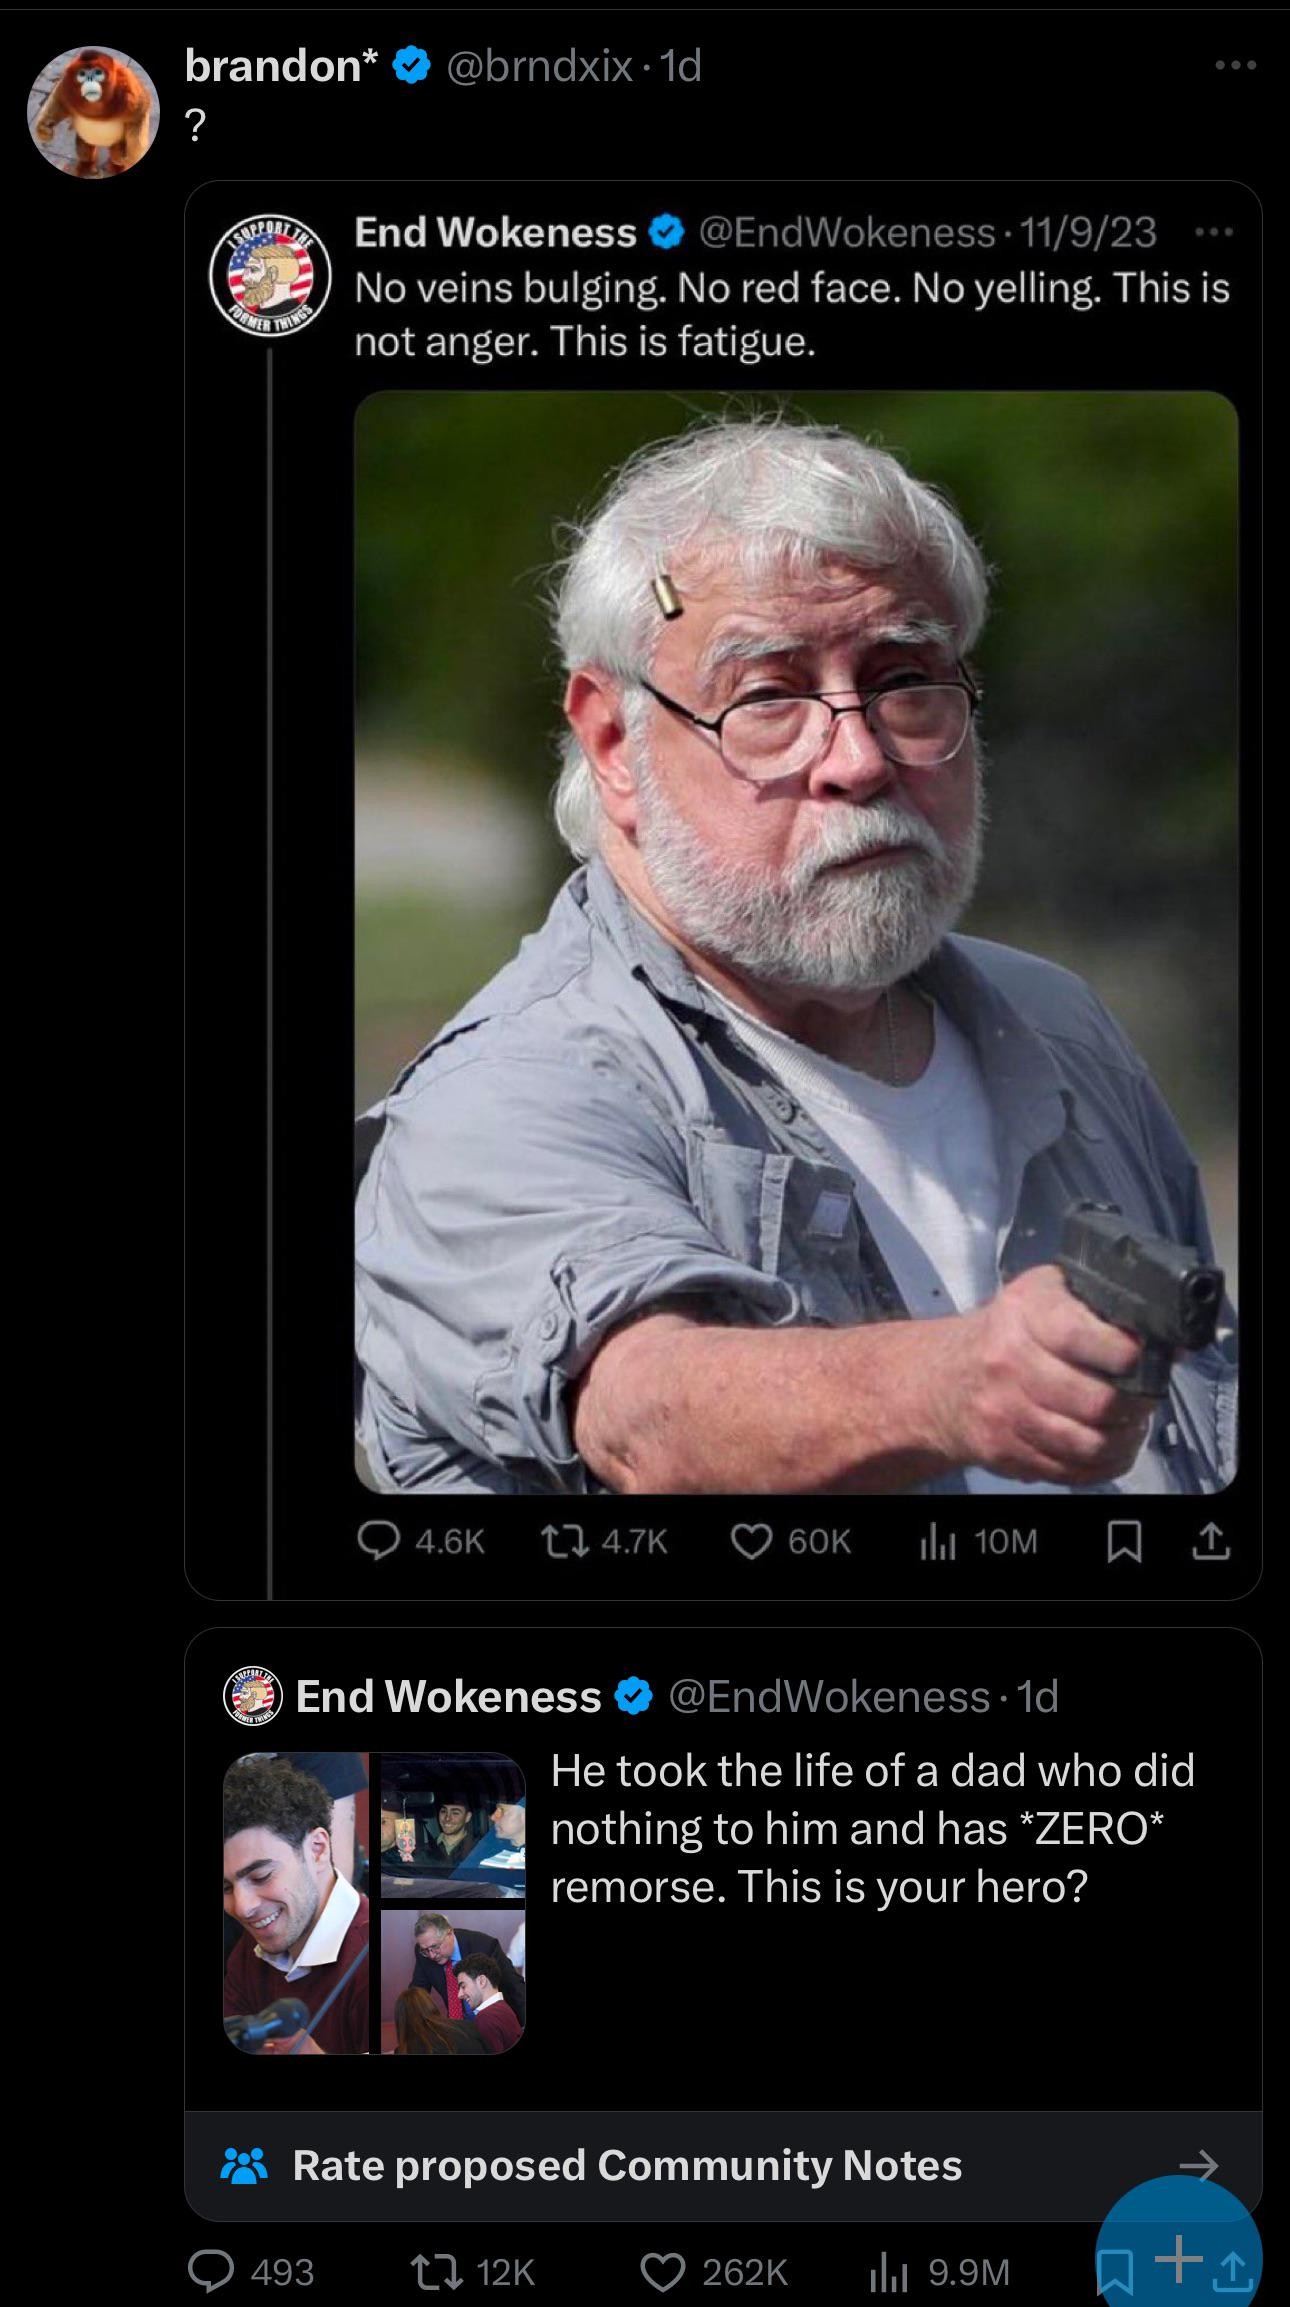Tap the blue compose plus button
Viewport: 1290px width, 2307px height.
tap(1180, 2257)
